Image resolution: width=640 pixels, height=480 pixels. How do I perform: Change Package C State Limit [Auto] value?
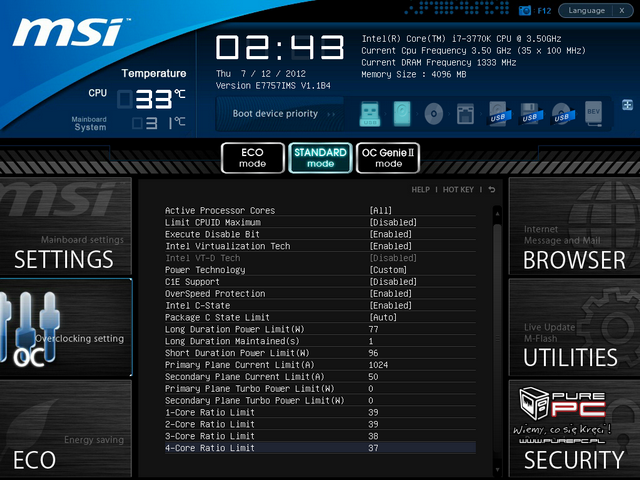coord(383,317)
